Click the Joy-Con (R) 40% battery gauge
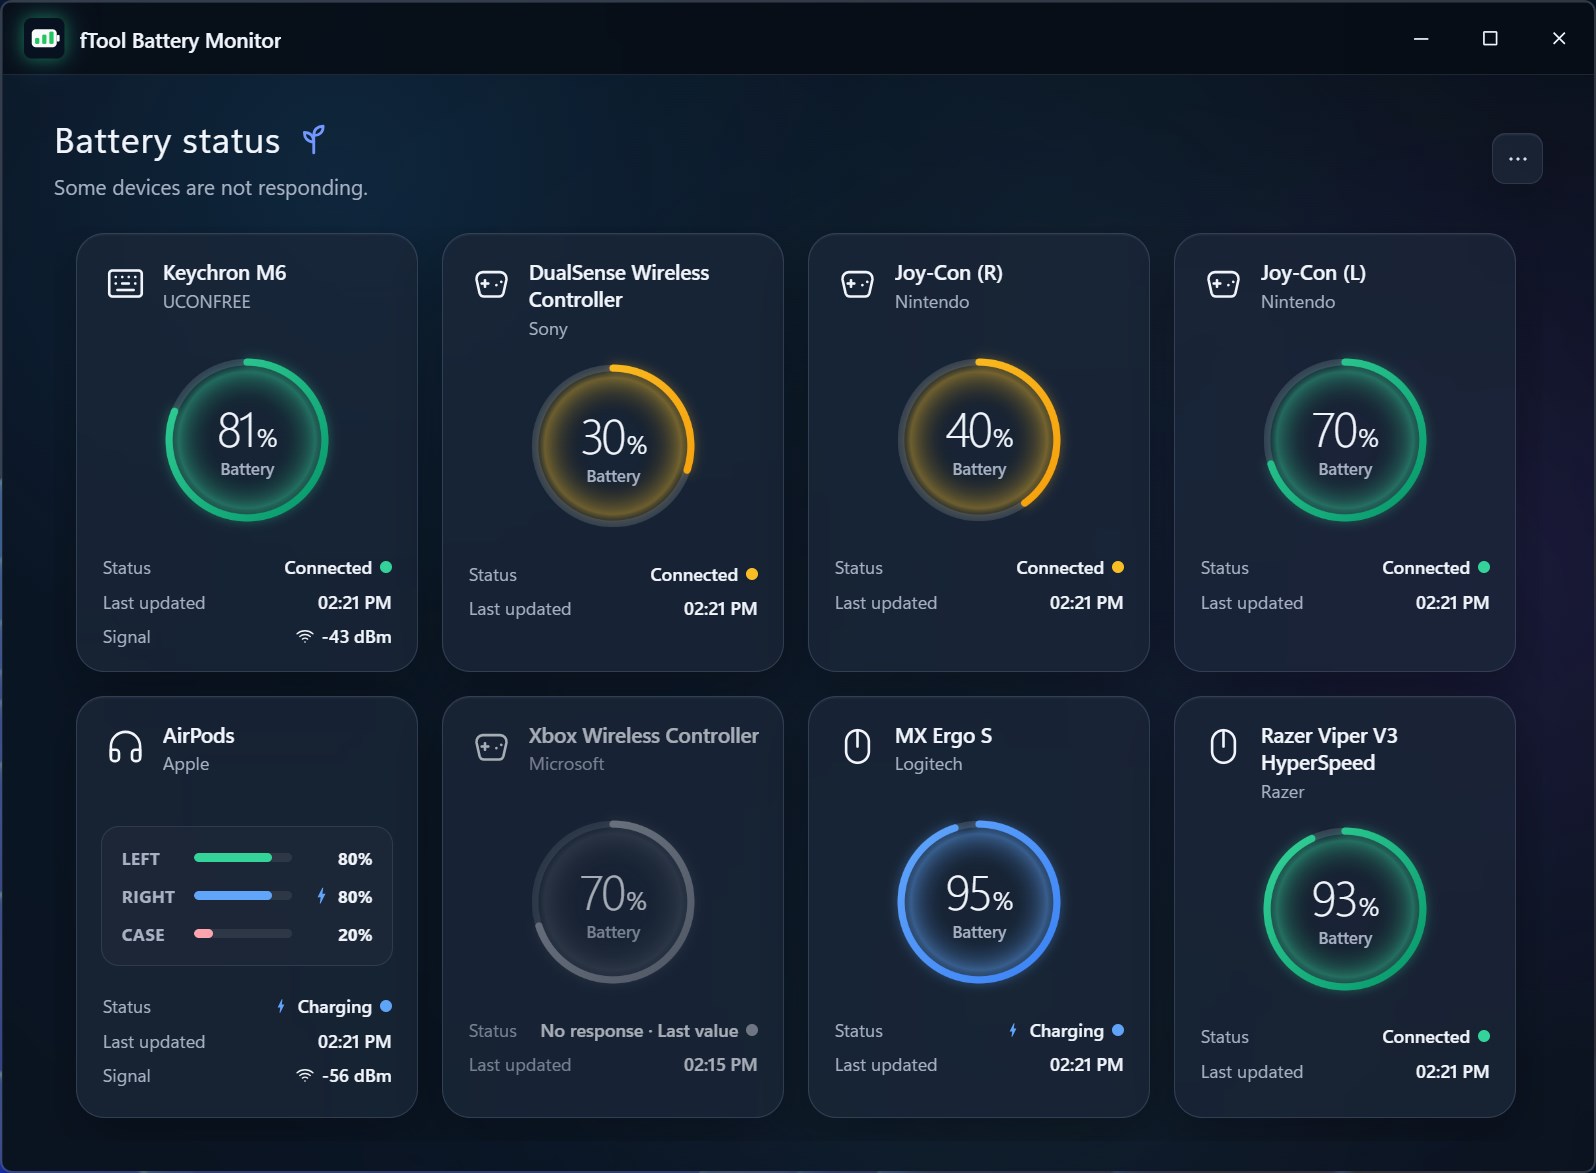 (x=979, y=440)
